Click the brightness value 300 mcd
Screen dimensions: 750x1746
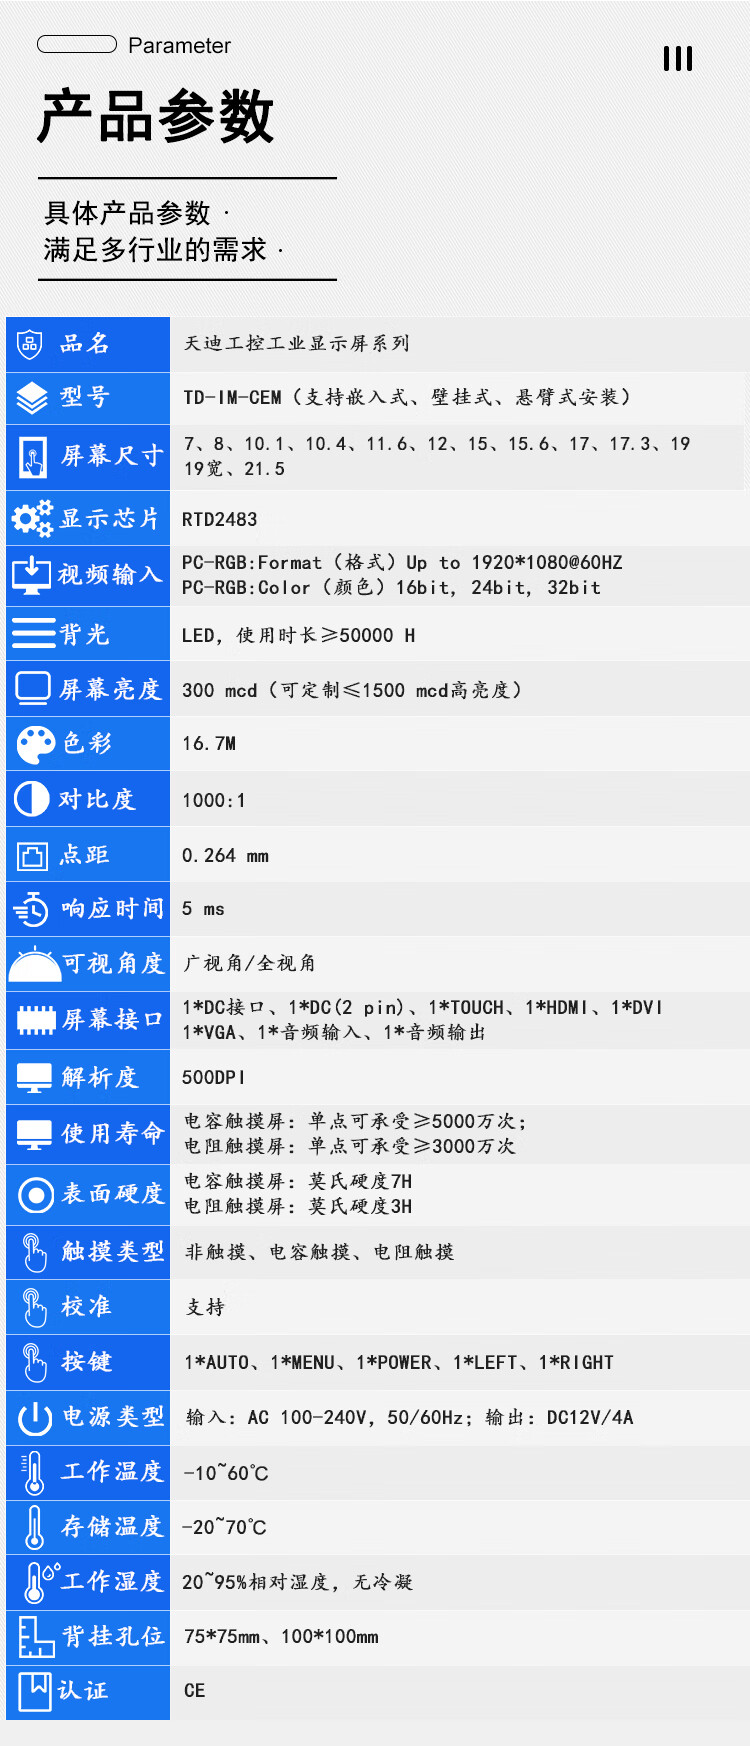219,690
